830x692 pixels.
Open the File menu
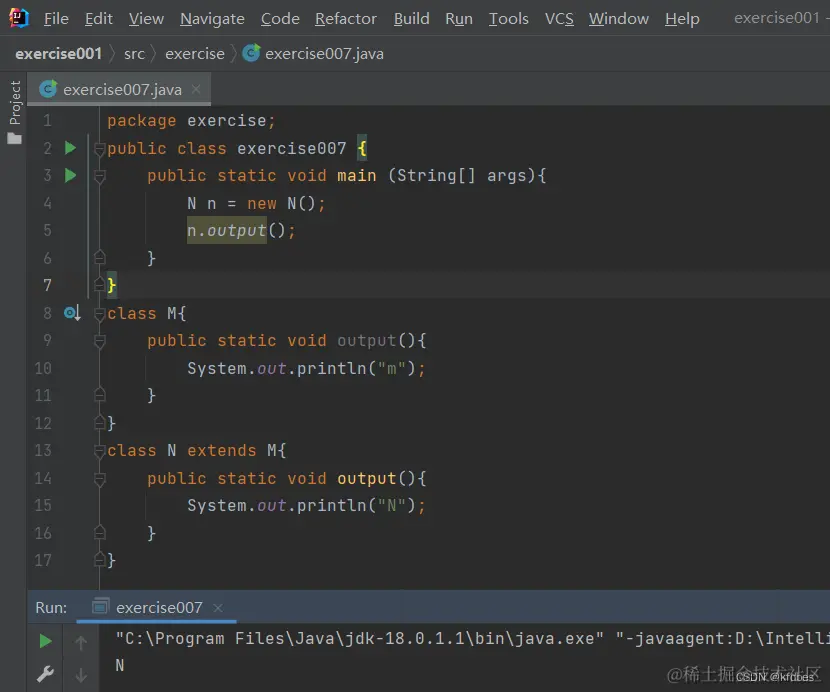56,19
